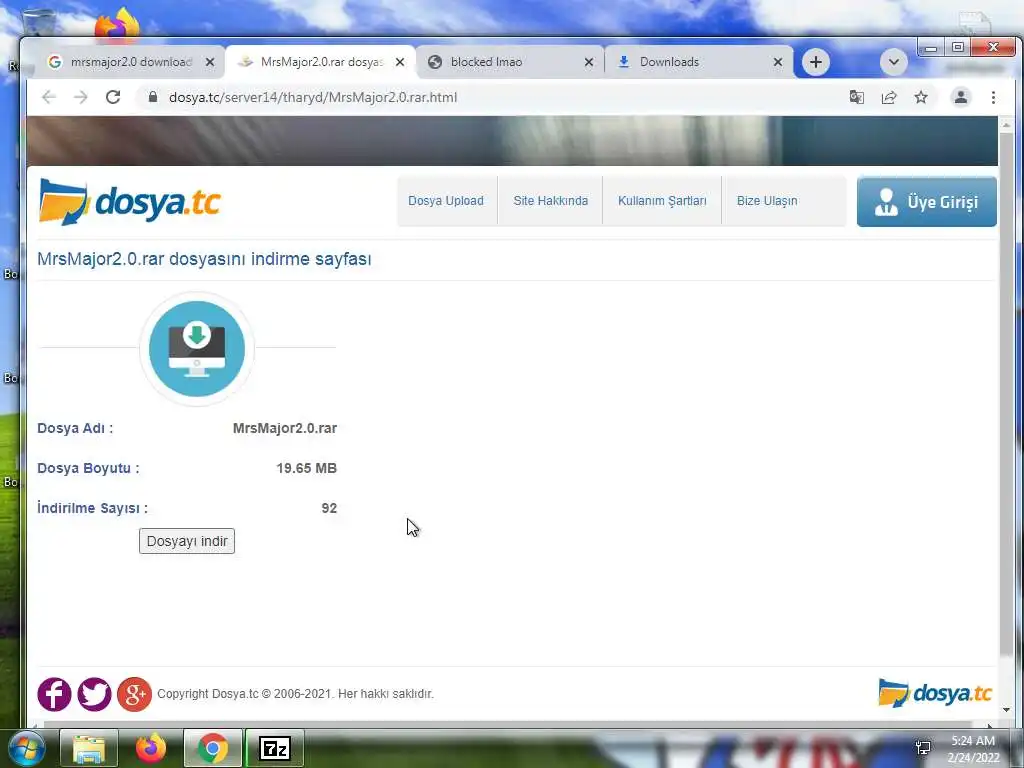Open the Facebook social icon
Viewport: 1024px width, 768px height.
pos(54,694)
